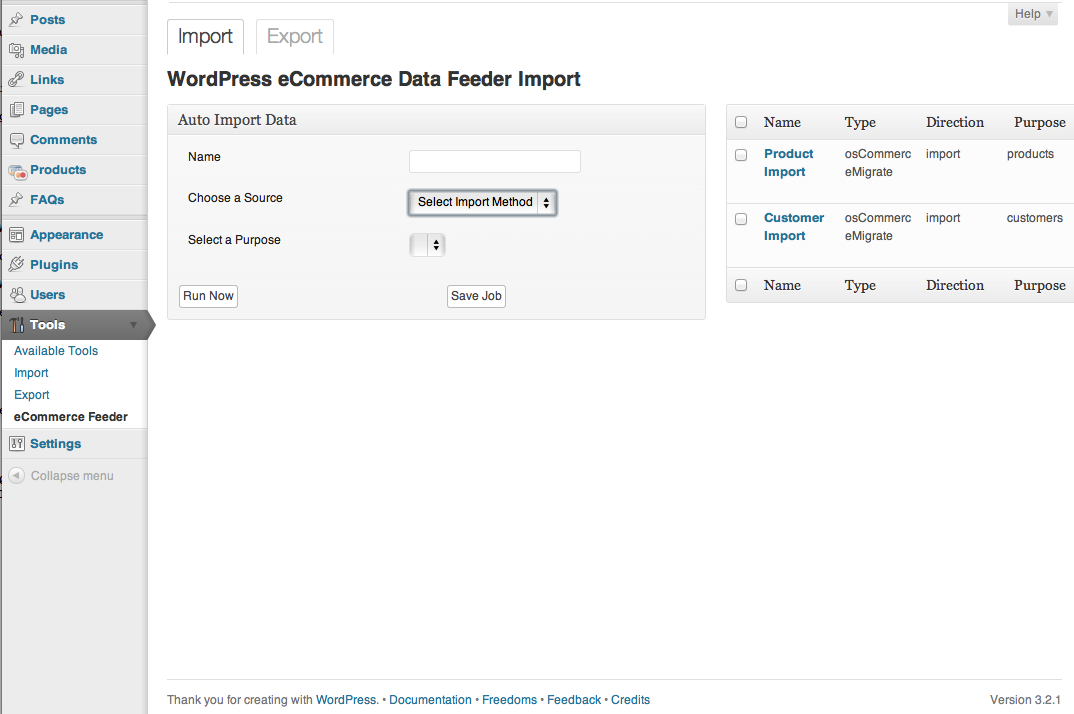
Task: Check the Product Import row checkbox
Action: (741, 155)
